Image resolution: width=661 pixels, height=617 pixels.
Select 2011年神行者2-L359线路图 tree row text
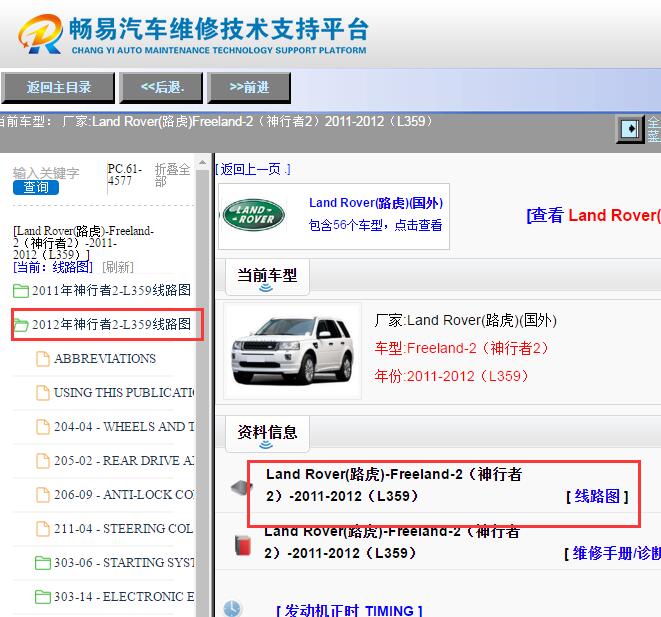point(111,290)
